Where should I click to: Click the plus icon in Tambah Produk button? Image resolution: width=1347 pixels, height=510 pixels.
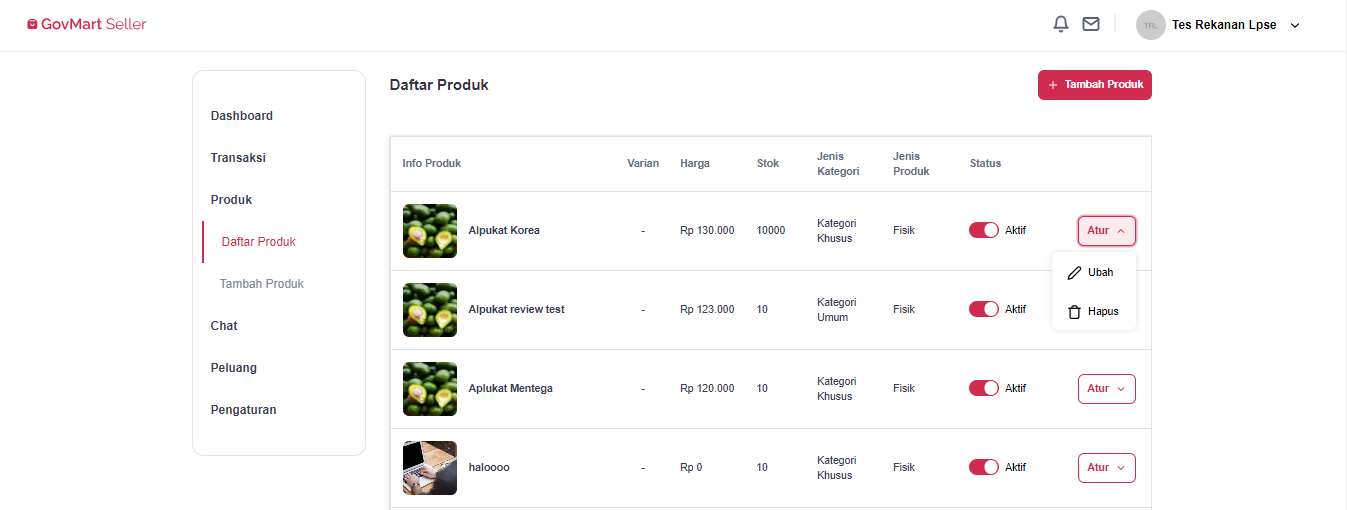1053,85
